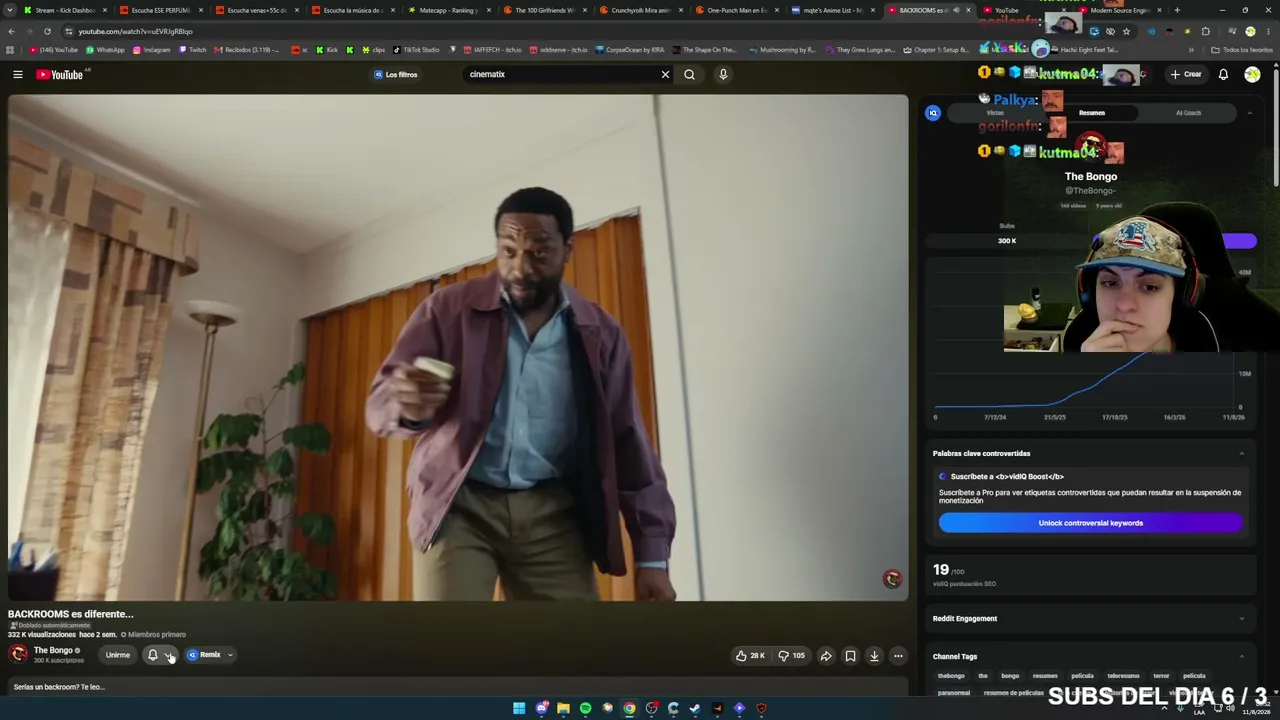
Task: Open The Bongo channel name link
Action: point(53,650)
